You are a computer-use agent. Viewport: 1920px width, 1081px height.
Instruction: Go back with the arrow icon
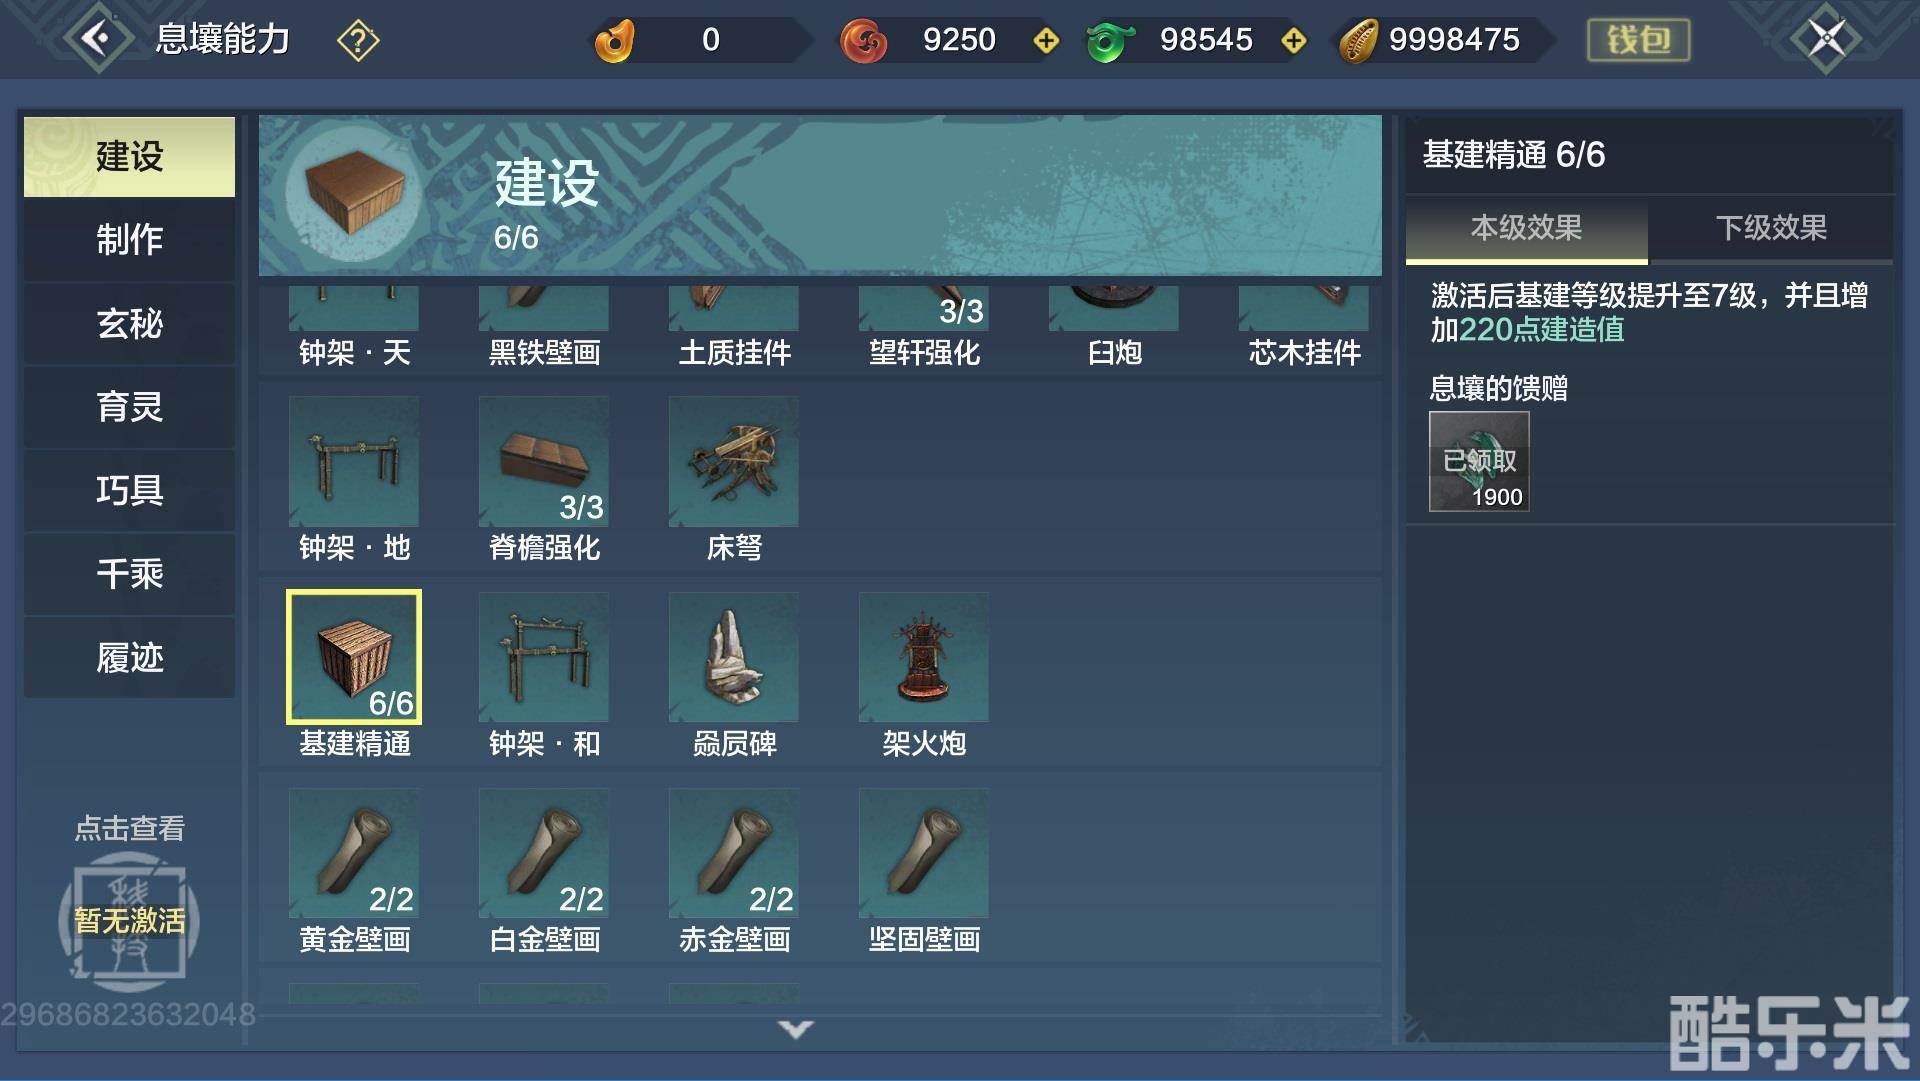point(98,39)
